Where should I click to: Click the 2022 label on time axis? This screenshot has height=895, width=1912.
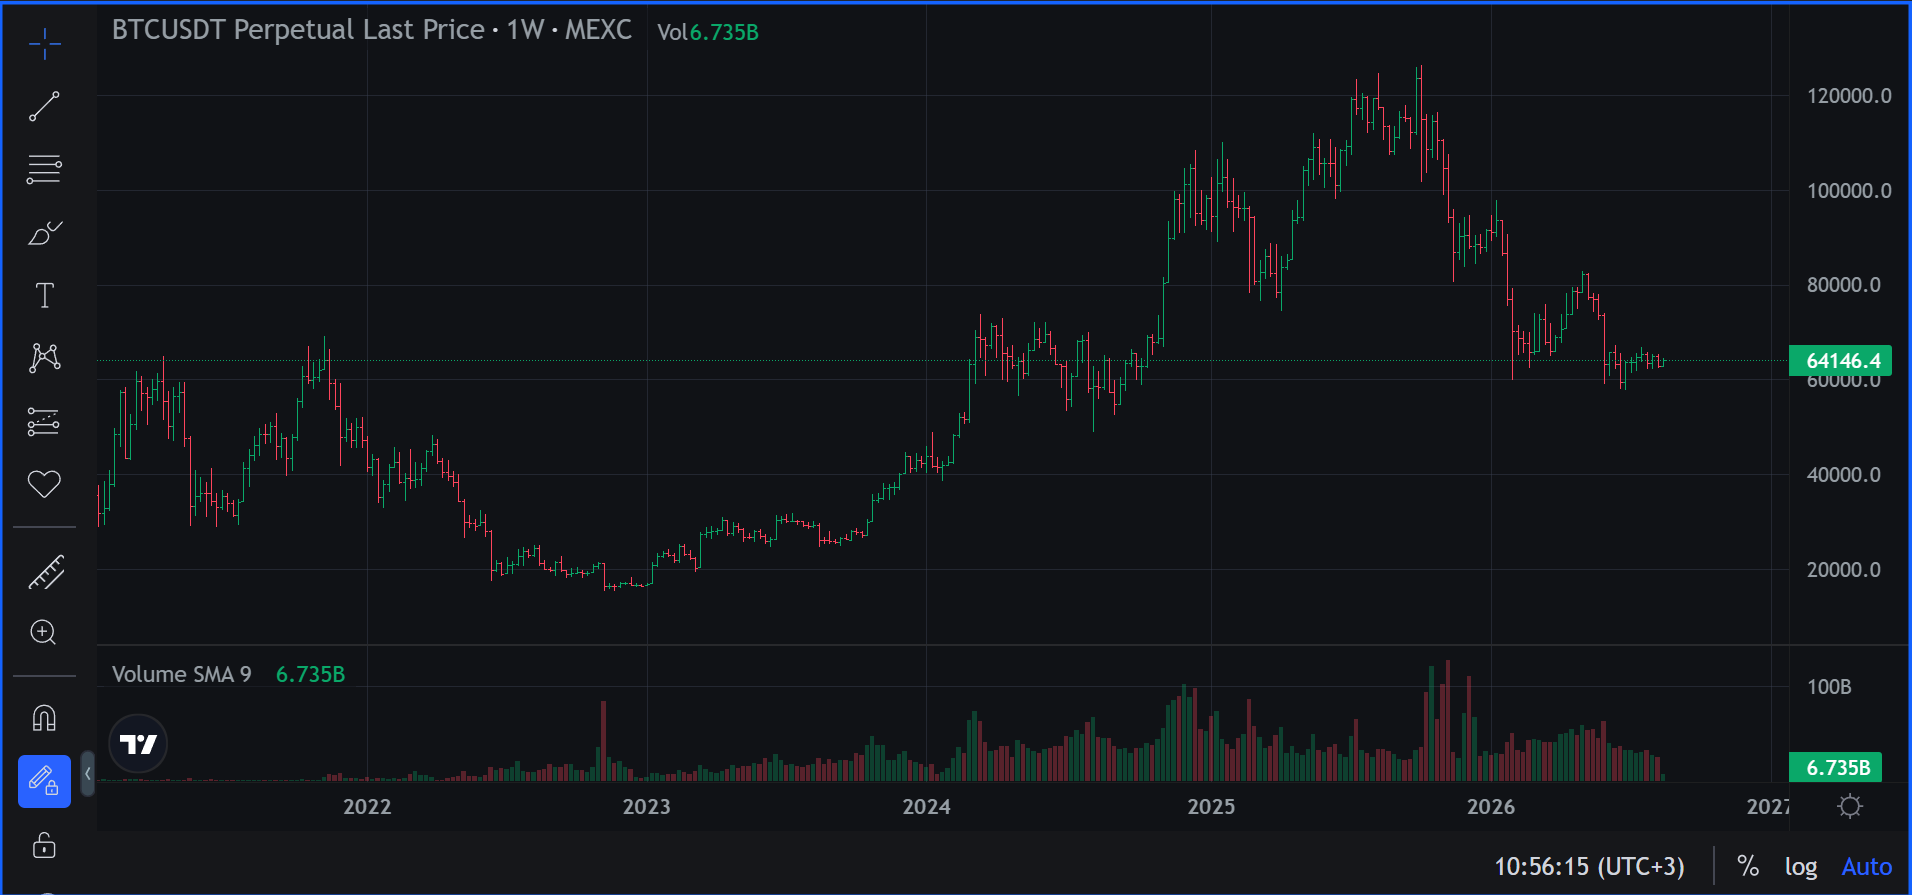coord(367,807)
